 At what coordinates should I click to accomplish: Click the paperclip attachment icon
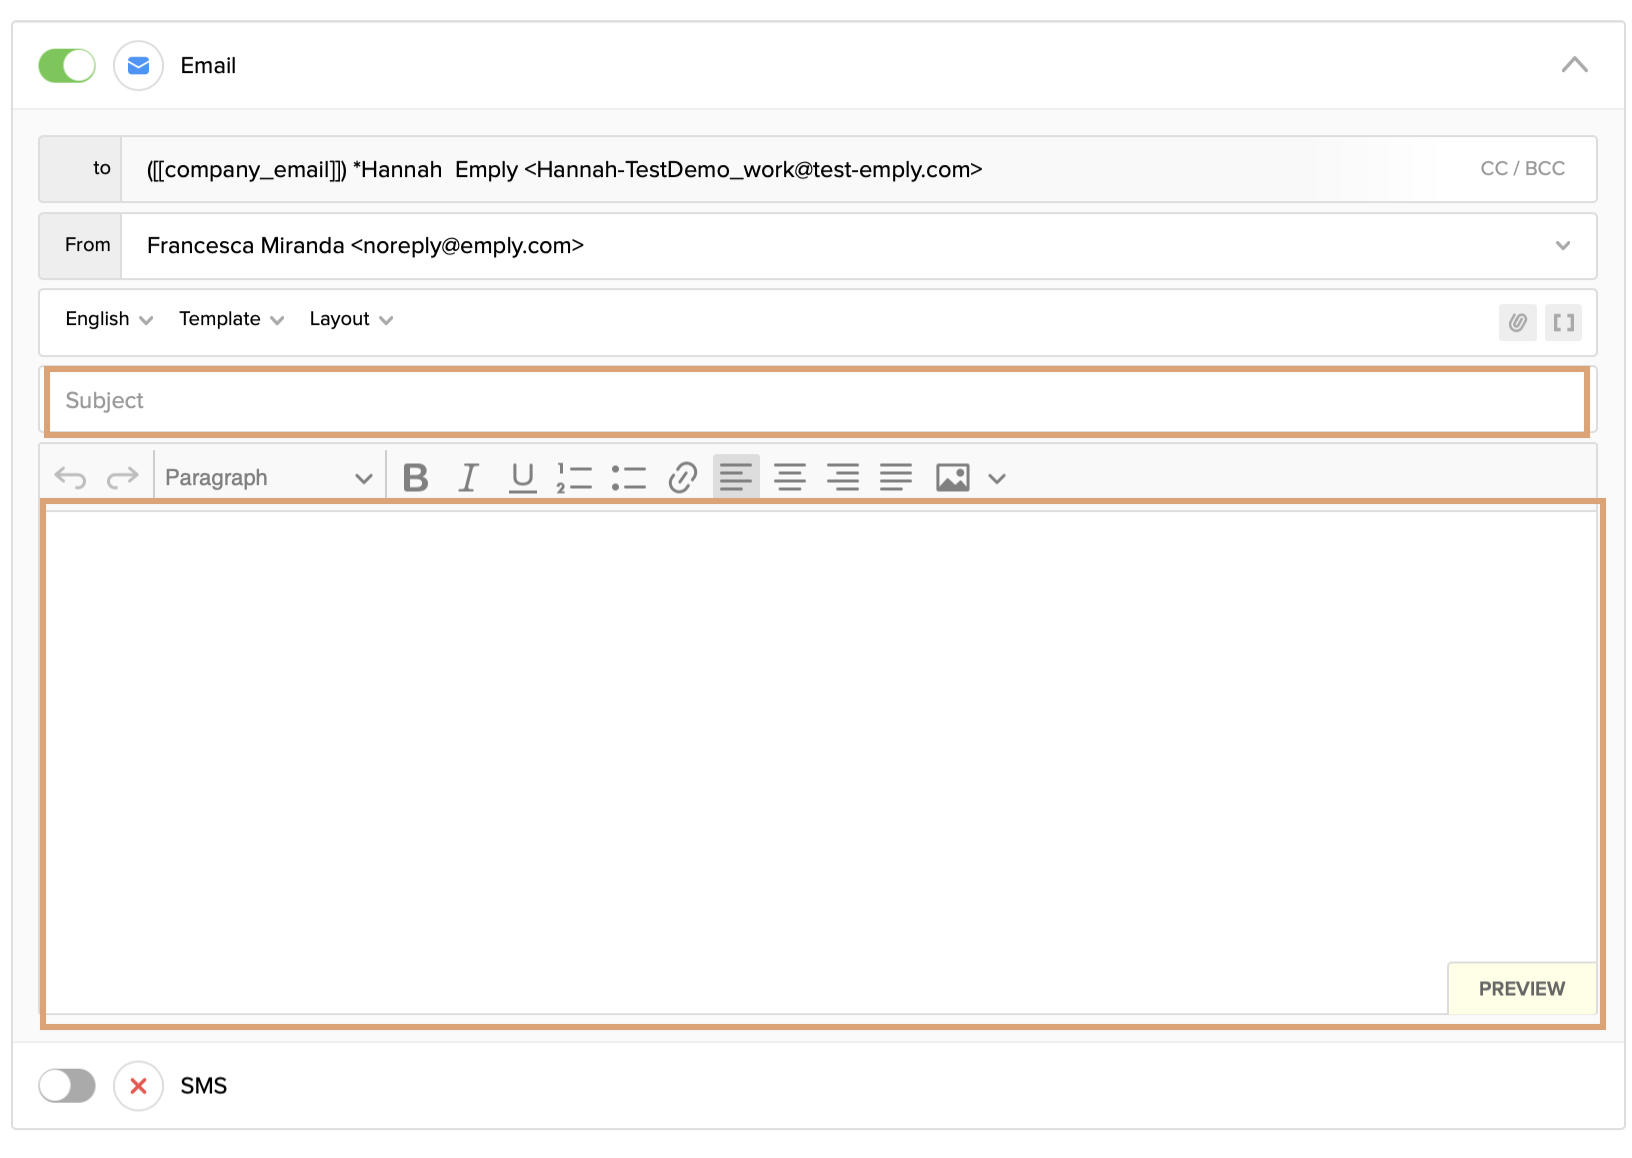tap(1516, 322)
